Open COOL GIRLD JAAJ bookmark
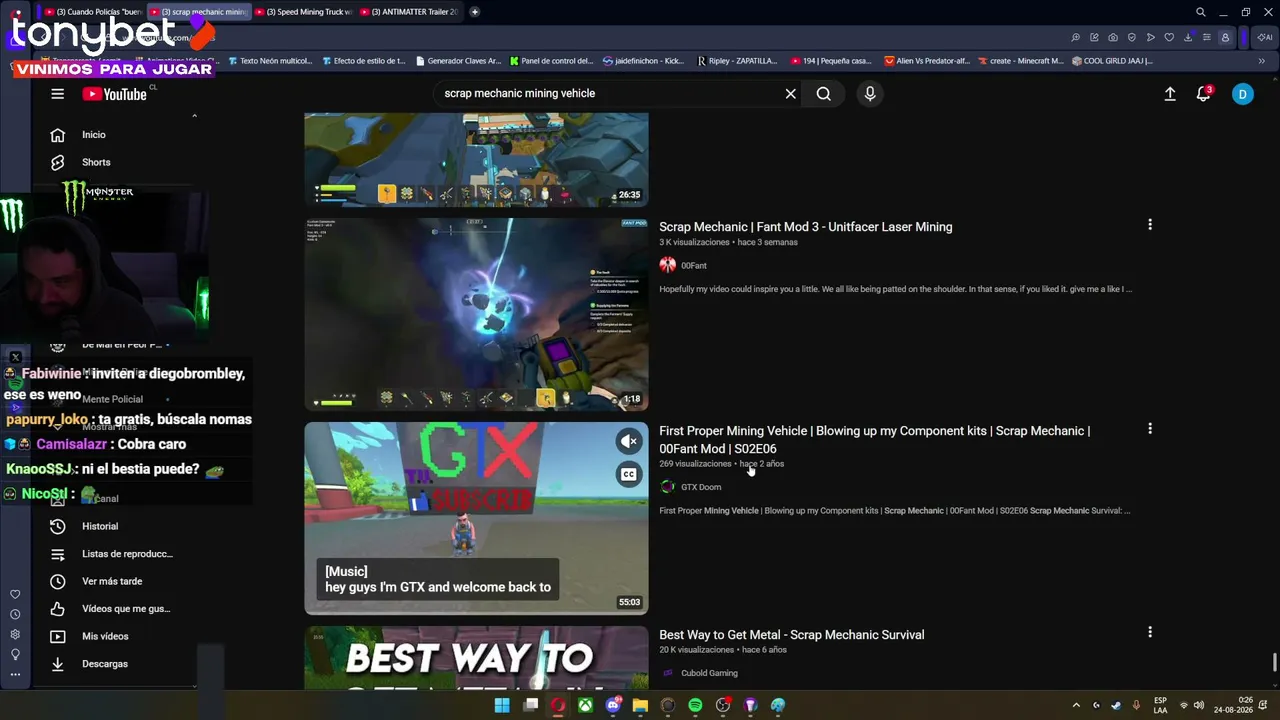 pyautogui.click(x=1112, y=61)
